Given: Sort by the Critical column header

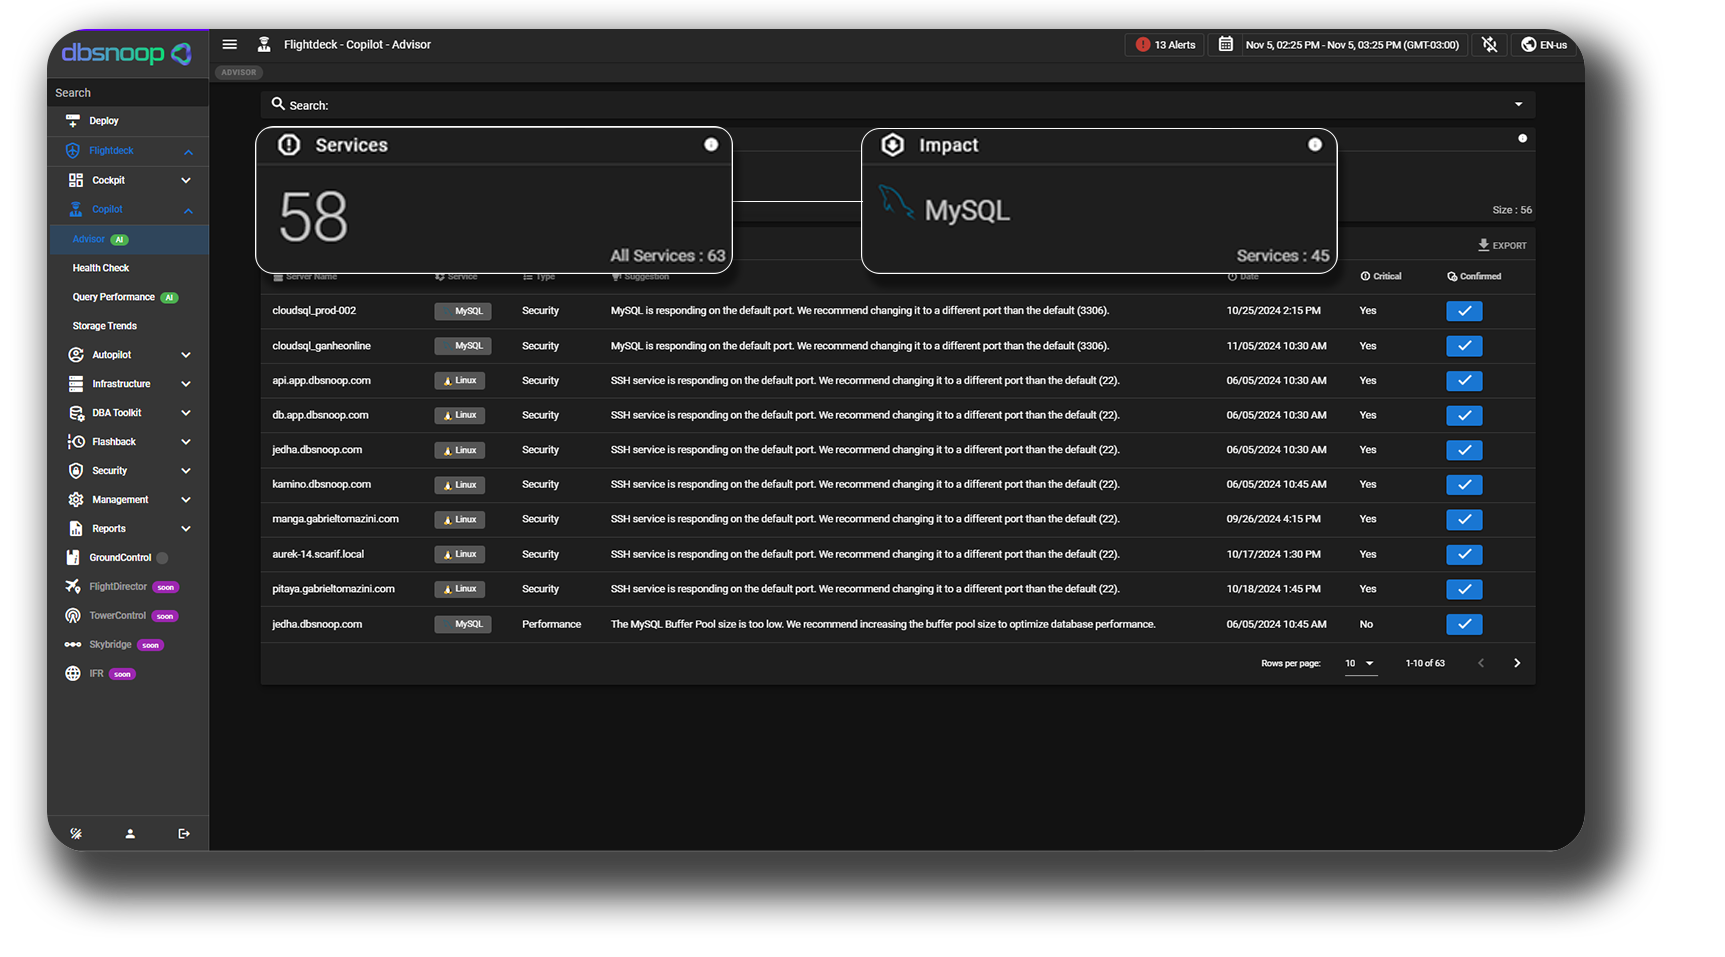Looking at the screenshot, I should tap(1381, 277).
